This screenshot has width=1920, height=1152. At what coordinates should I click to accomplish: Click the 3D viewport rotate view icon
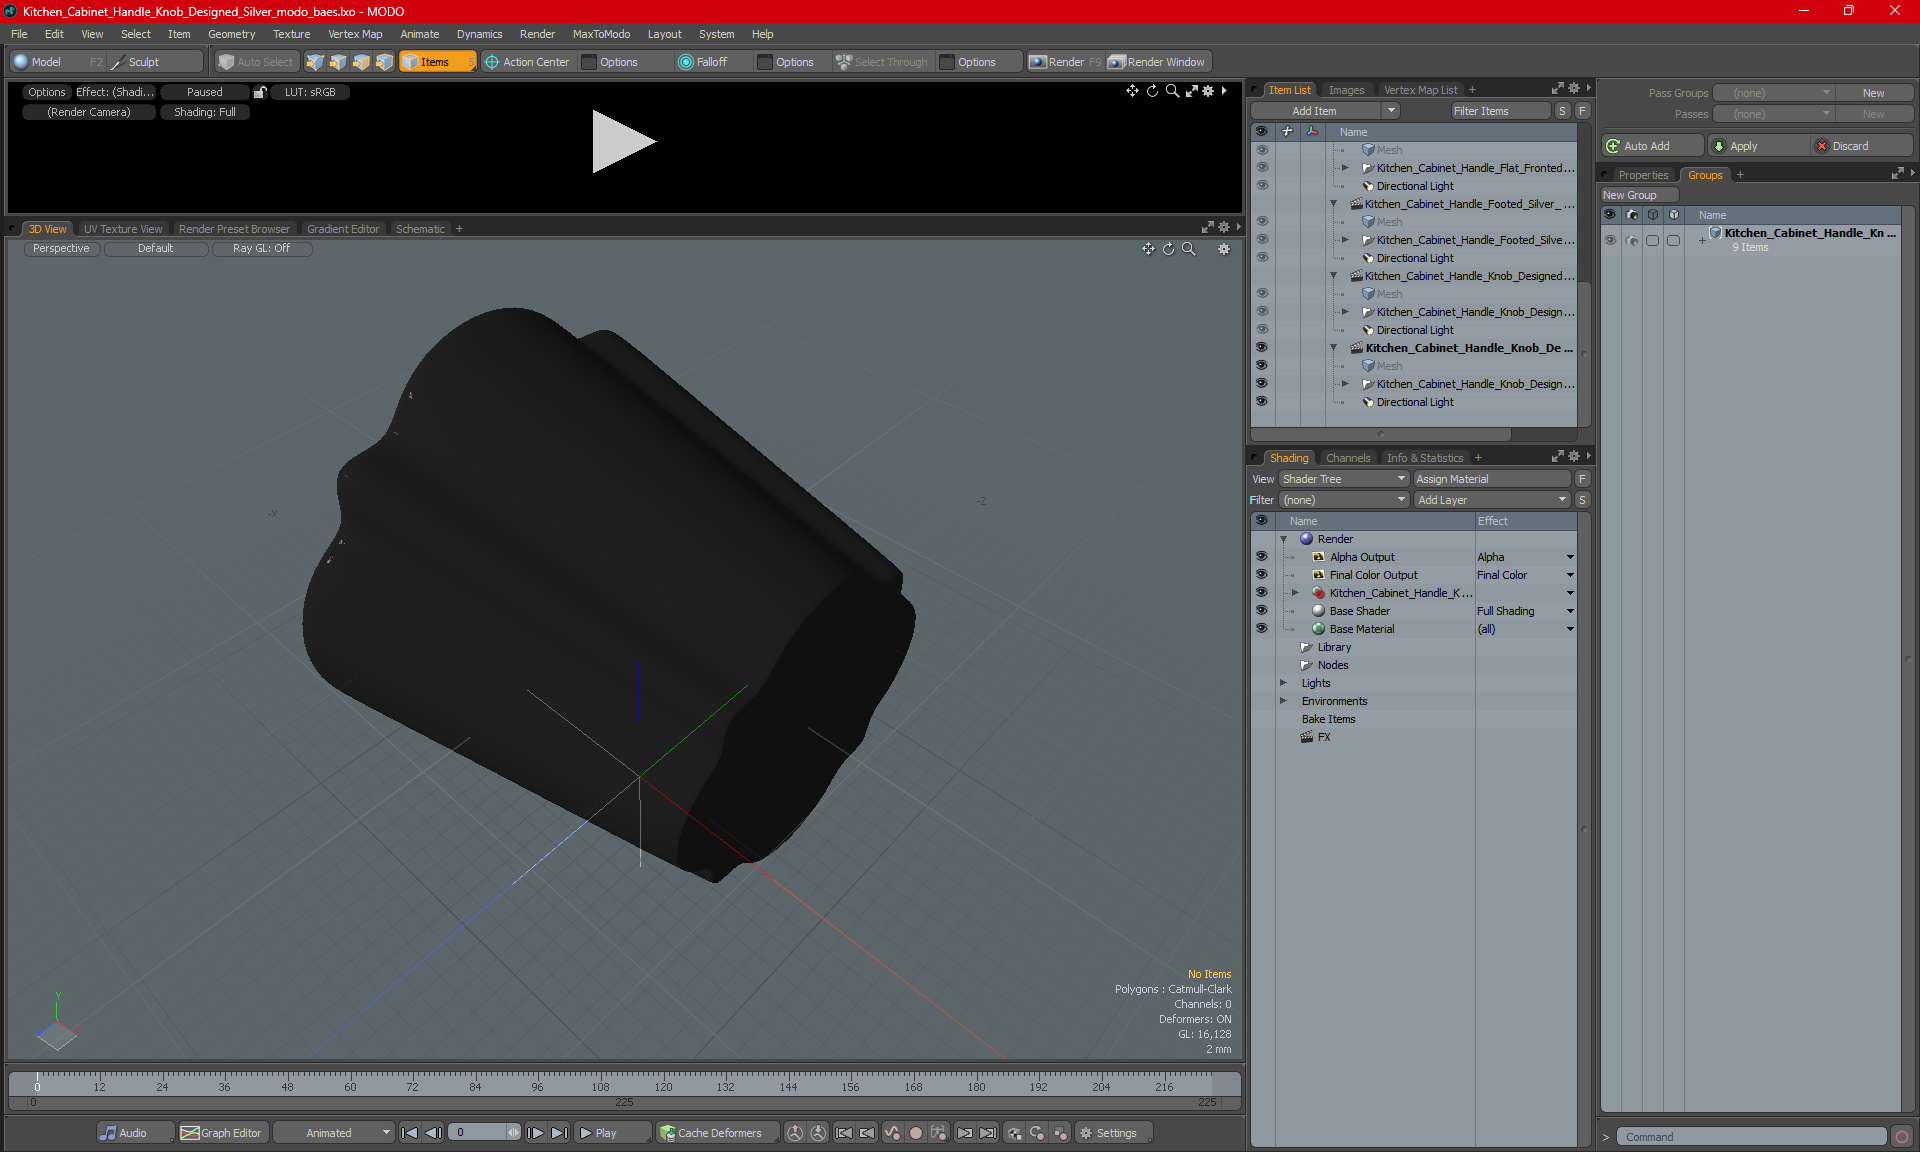tap(1168, 249)
